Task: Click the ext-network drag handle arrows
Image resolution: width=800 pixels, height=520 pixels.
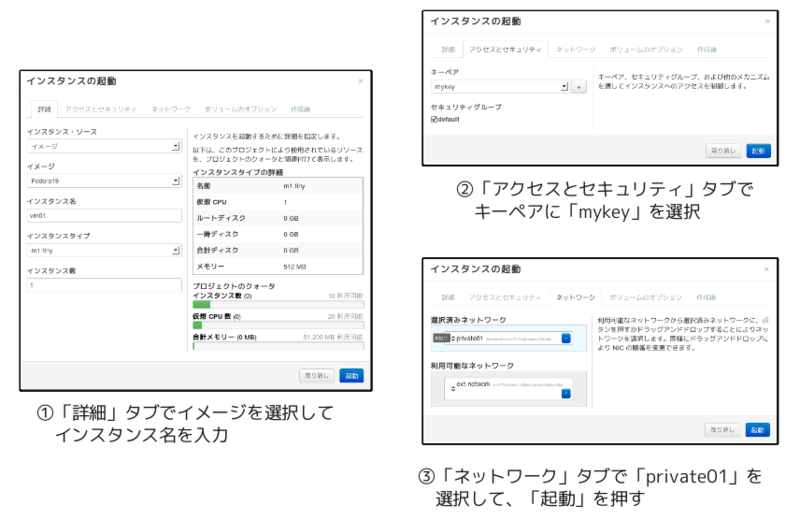Action: tap(453, 389)
